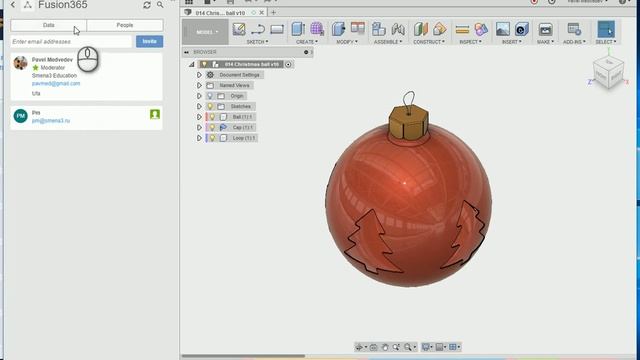Open the INSPECT menu dropdown
Viewport: 640px width, 360px height.
pyautogui.click(x=471, y=42)
